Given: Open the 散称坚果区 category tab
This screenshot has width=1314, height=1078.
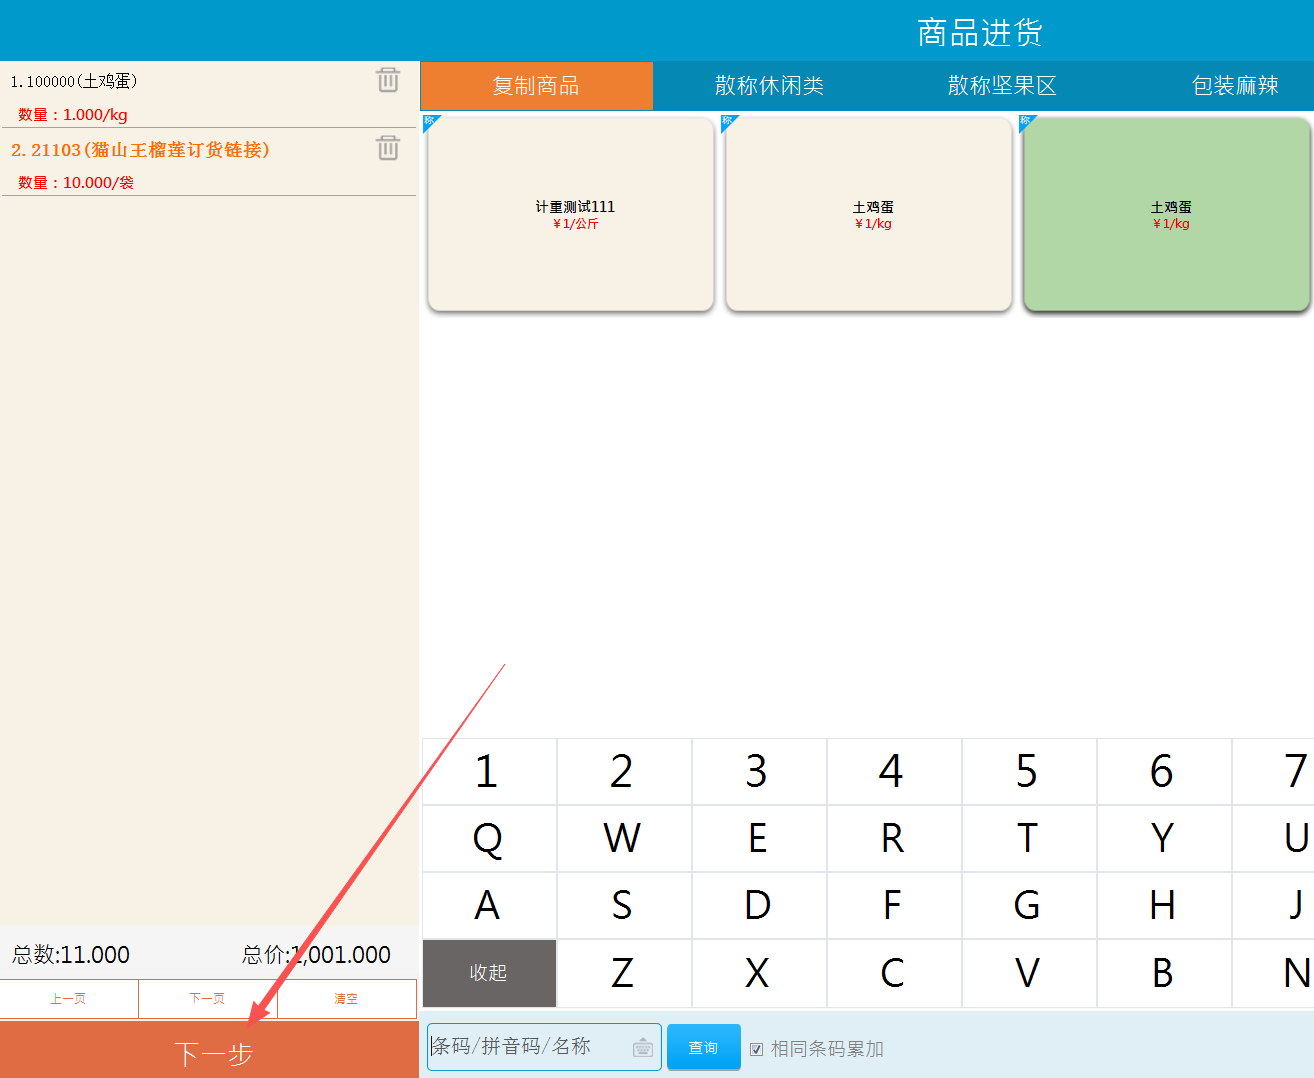Looking at the screenshot, I should [x=1002, y=86].
